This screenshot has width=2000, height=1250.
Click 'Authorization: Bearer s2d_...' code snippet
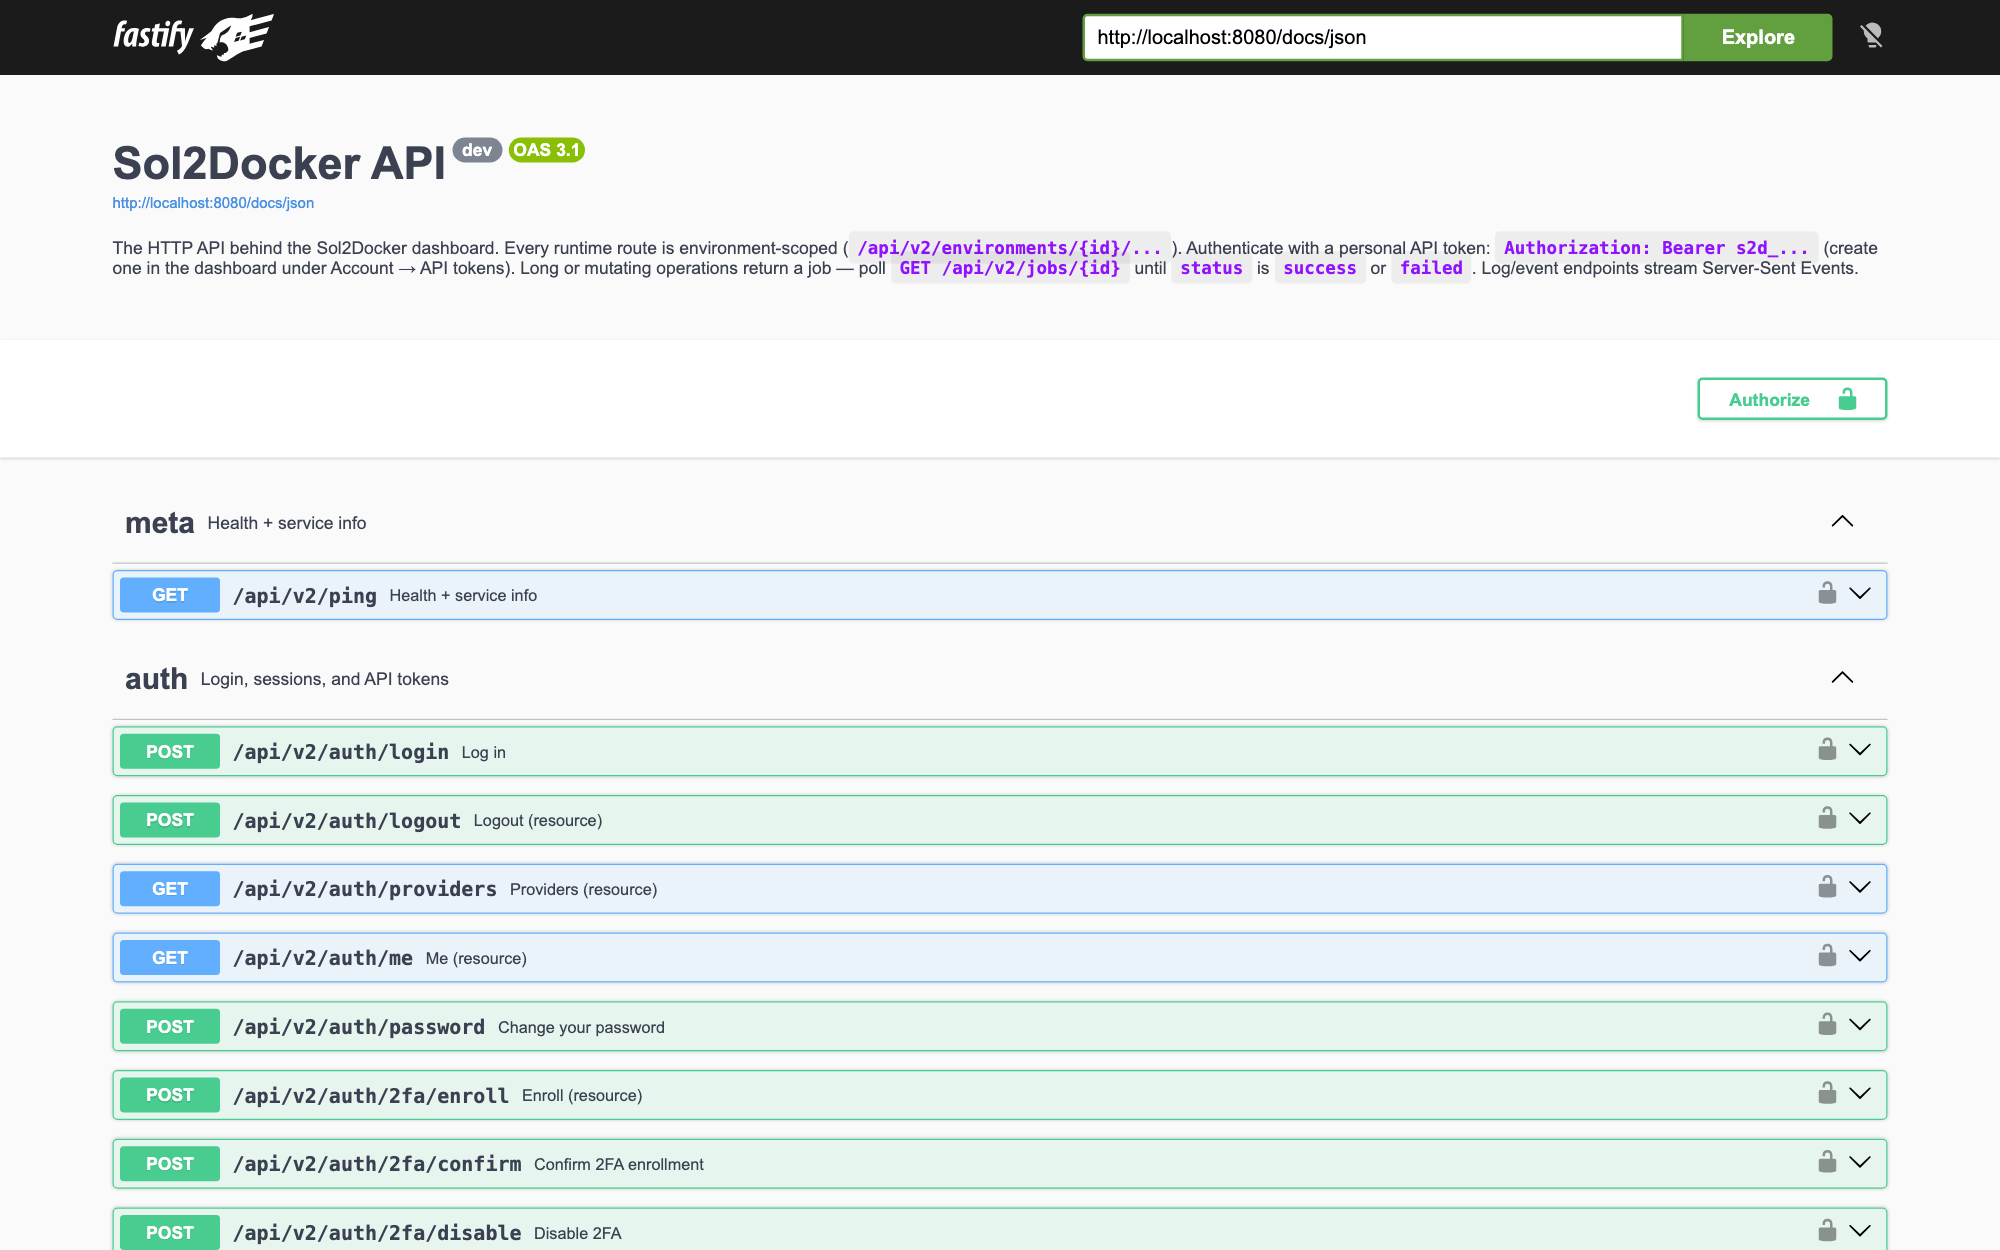[1657, 248]
